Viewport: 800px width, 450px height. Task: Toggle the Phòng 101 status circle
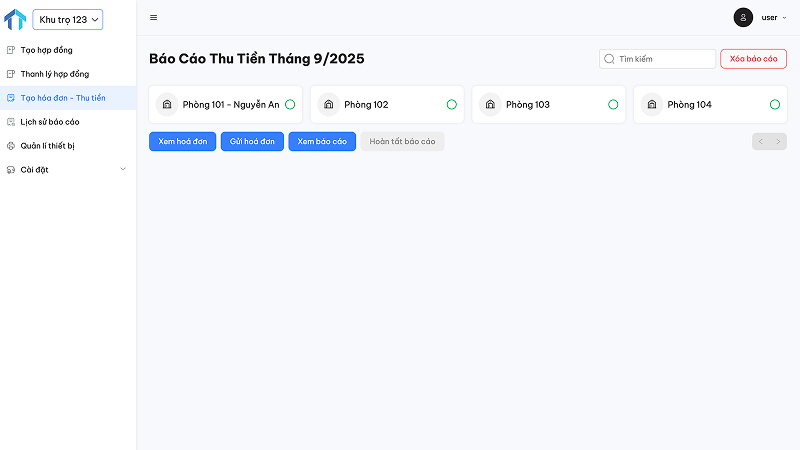click(x=290, y=105)
